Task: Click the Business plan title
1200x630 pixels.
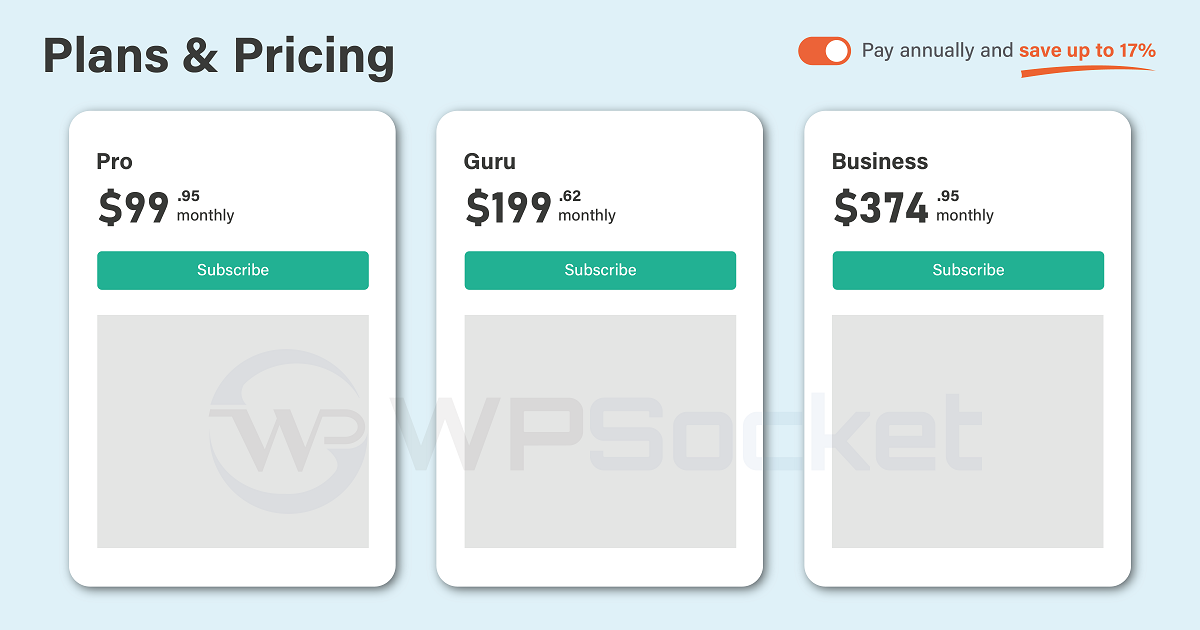Action: click(x=880, y=162)
